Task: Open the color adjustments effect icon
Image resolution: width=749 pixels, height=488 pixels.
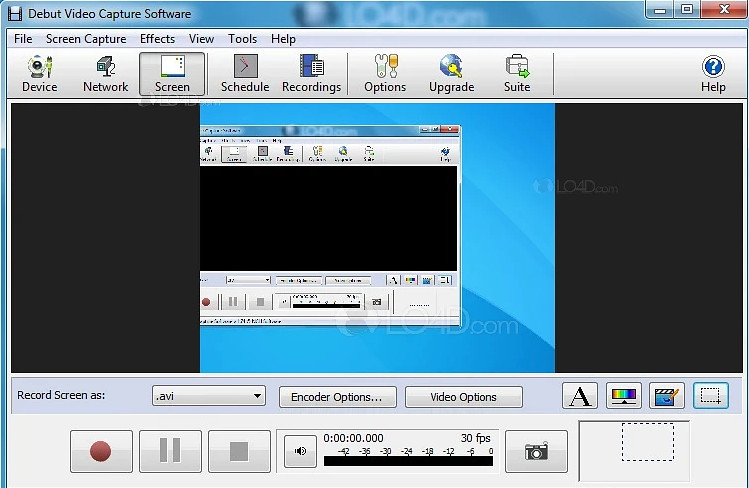Action: [623, 396]
